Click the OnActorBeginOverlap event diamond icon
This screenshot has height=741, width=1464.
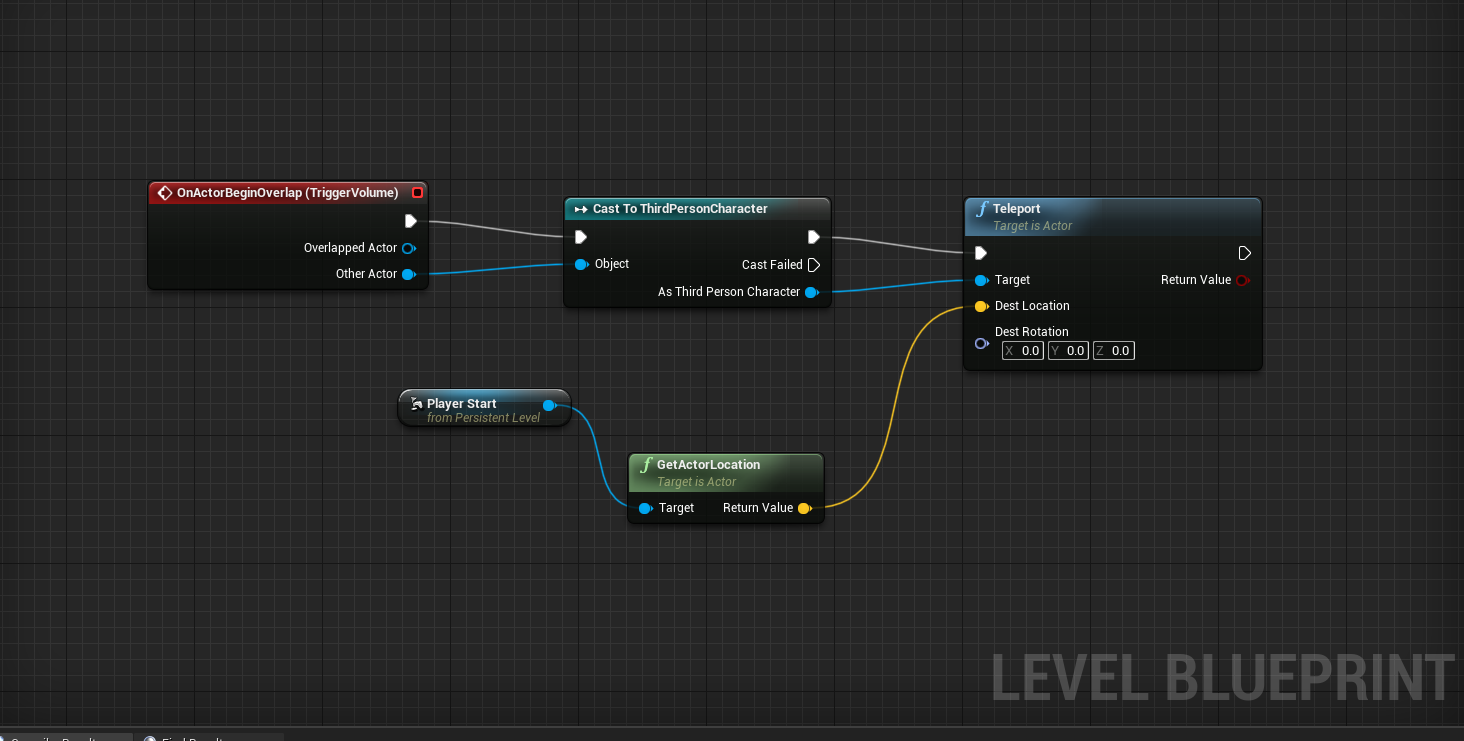click(x=165, y=193)
